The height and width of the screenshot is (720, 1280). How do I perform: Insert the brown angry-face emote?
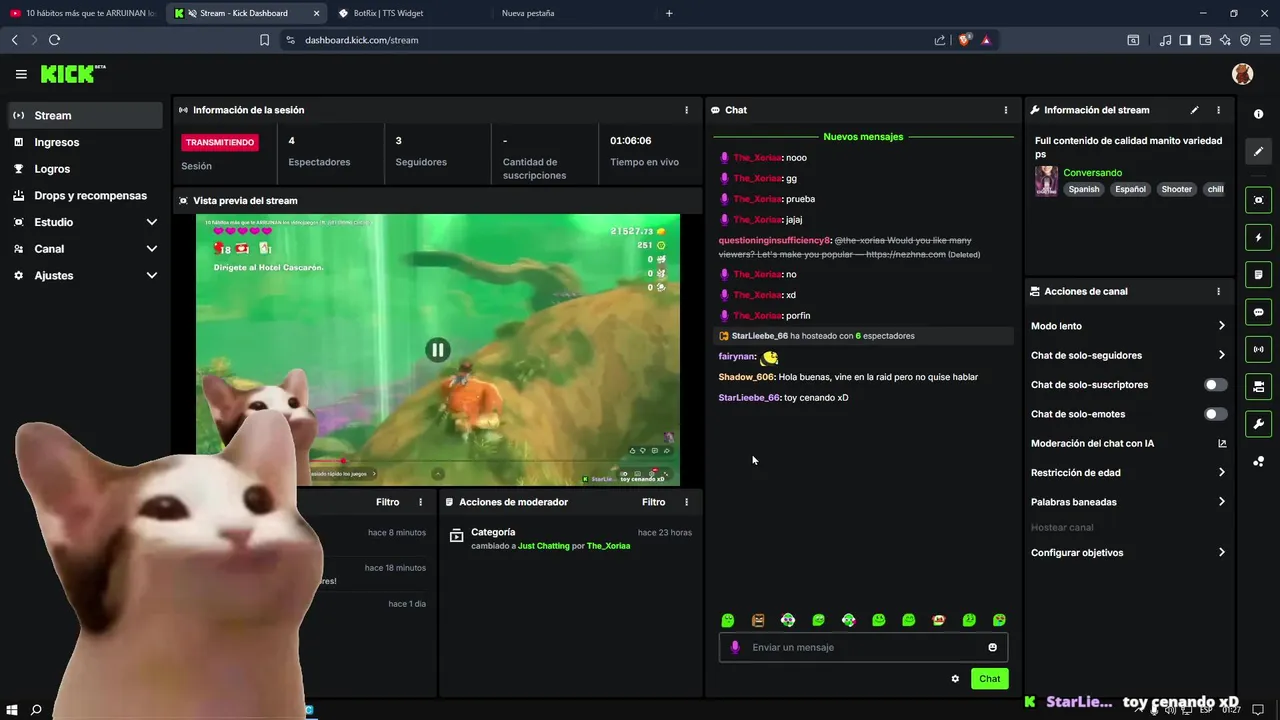click(758, 620)
